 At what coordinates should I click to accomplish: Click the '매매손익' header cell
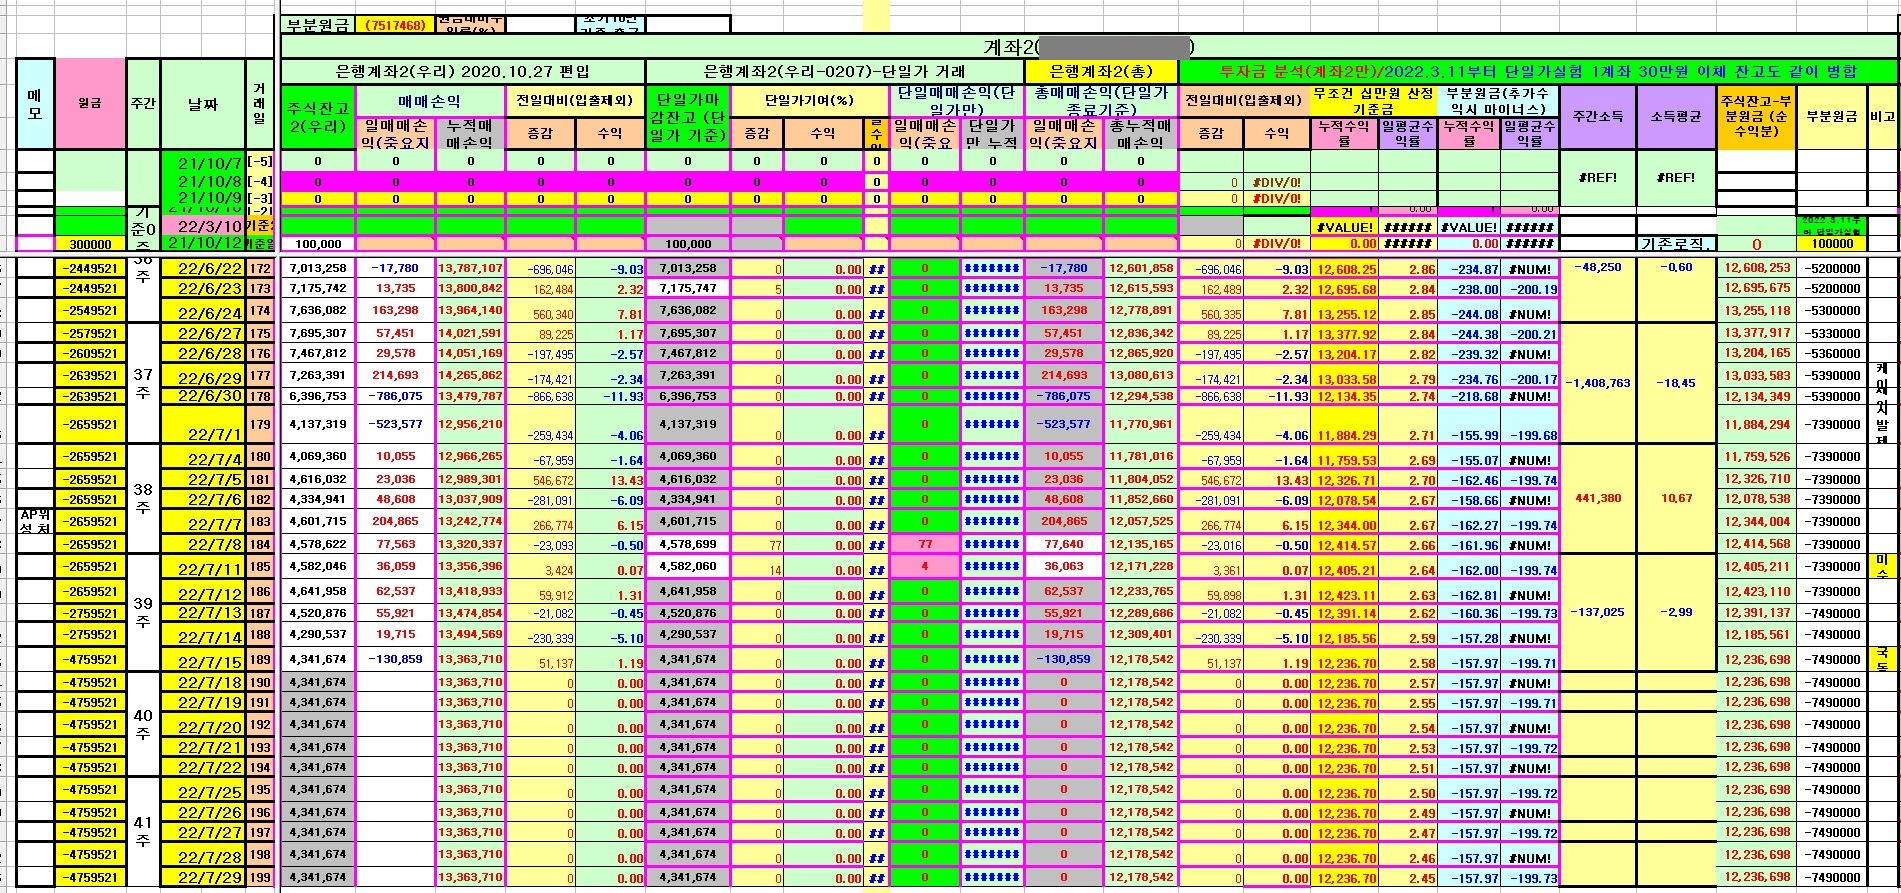pyautogui.click(x=430, y=101)
